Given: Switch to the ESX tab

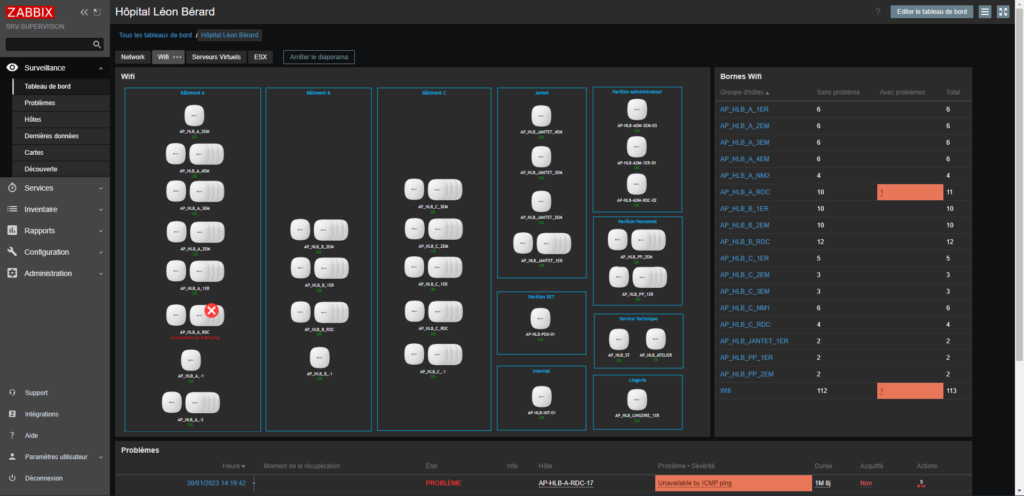Looking at the screenshot, I should tap(261, 57).
